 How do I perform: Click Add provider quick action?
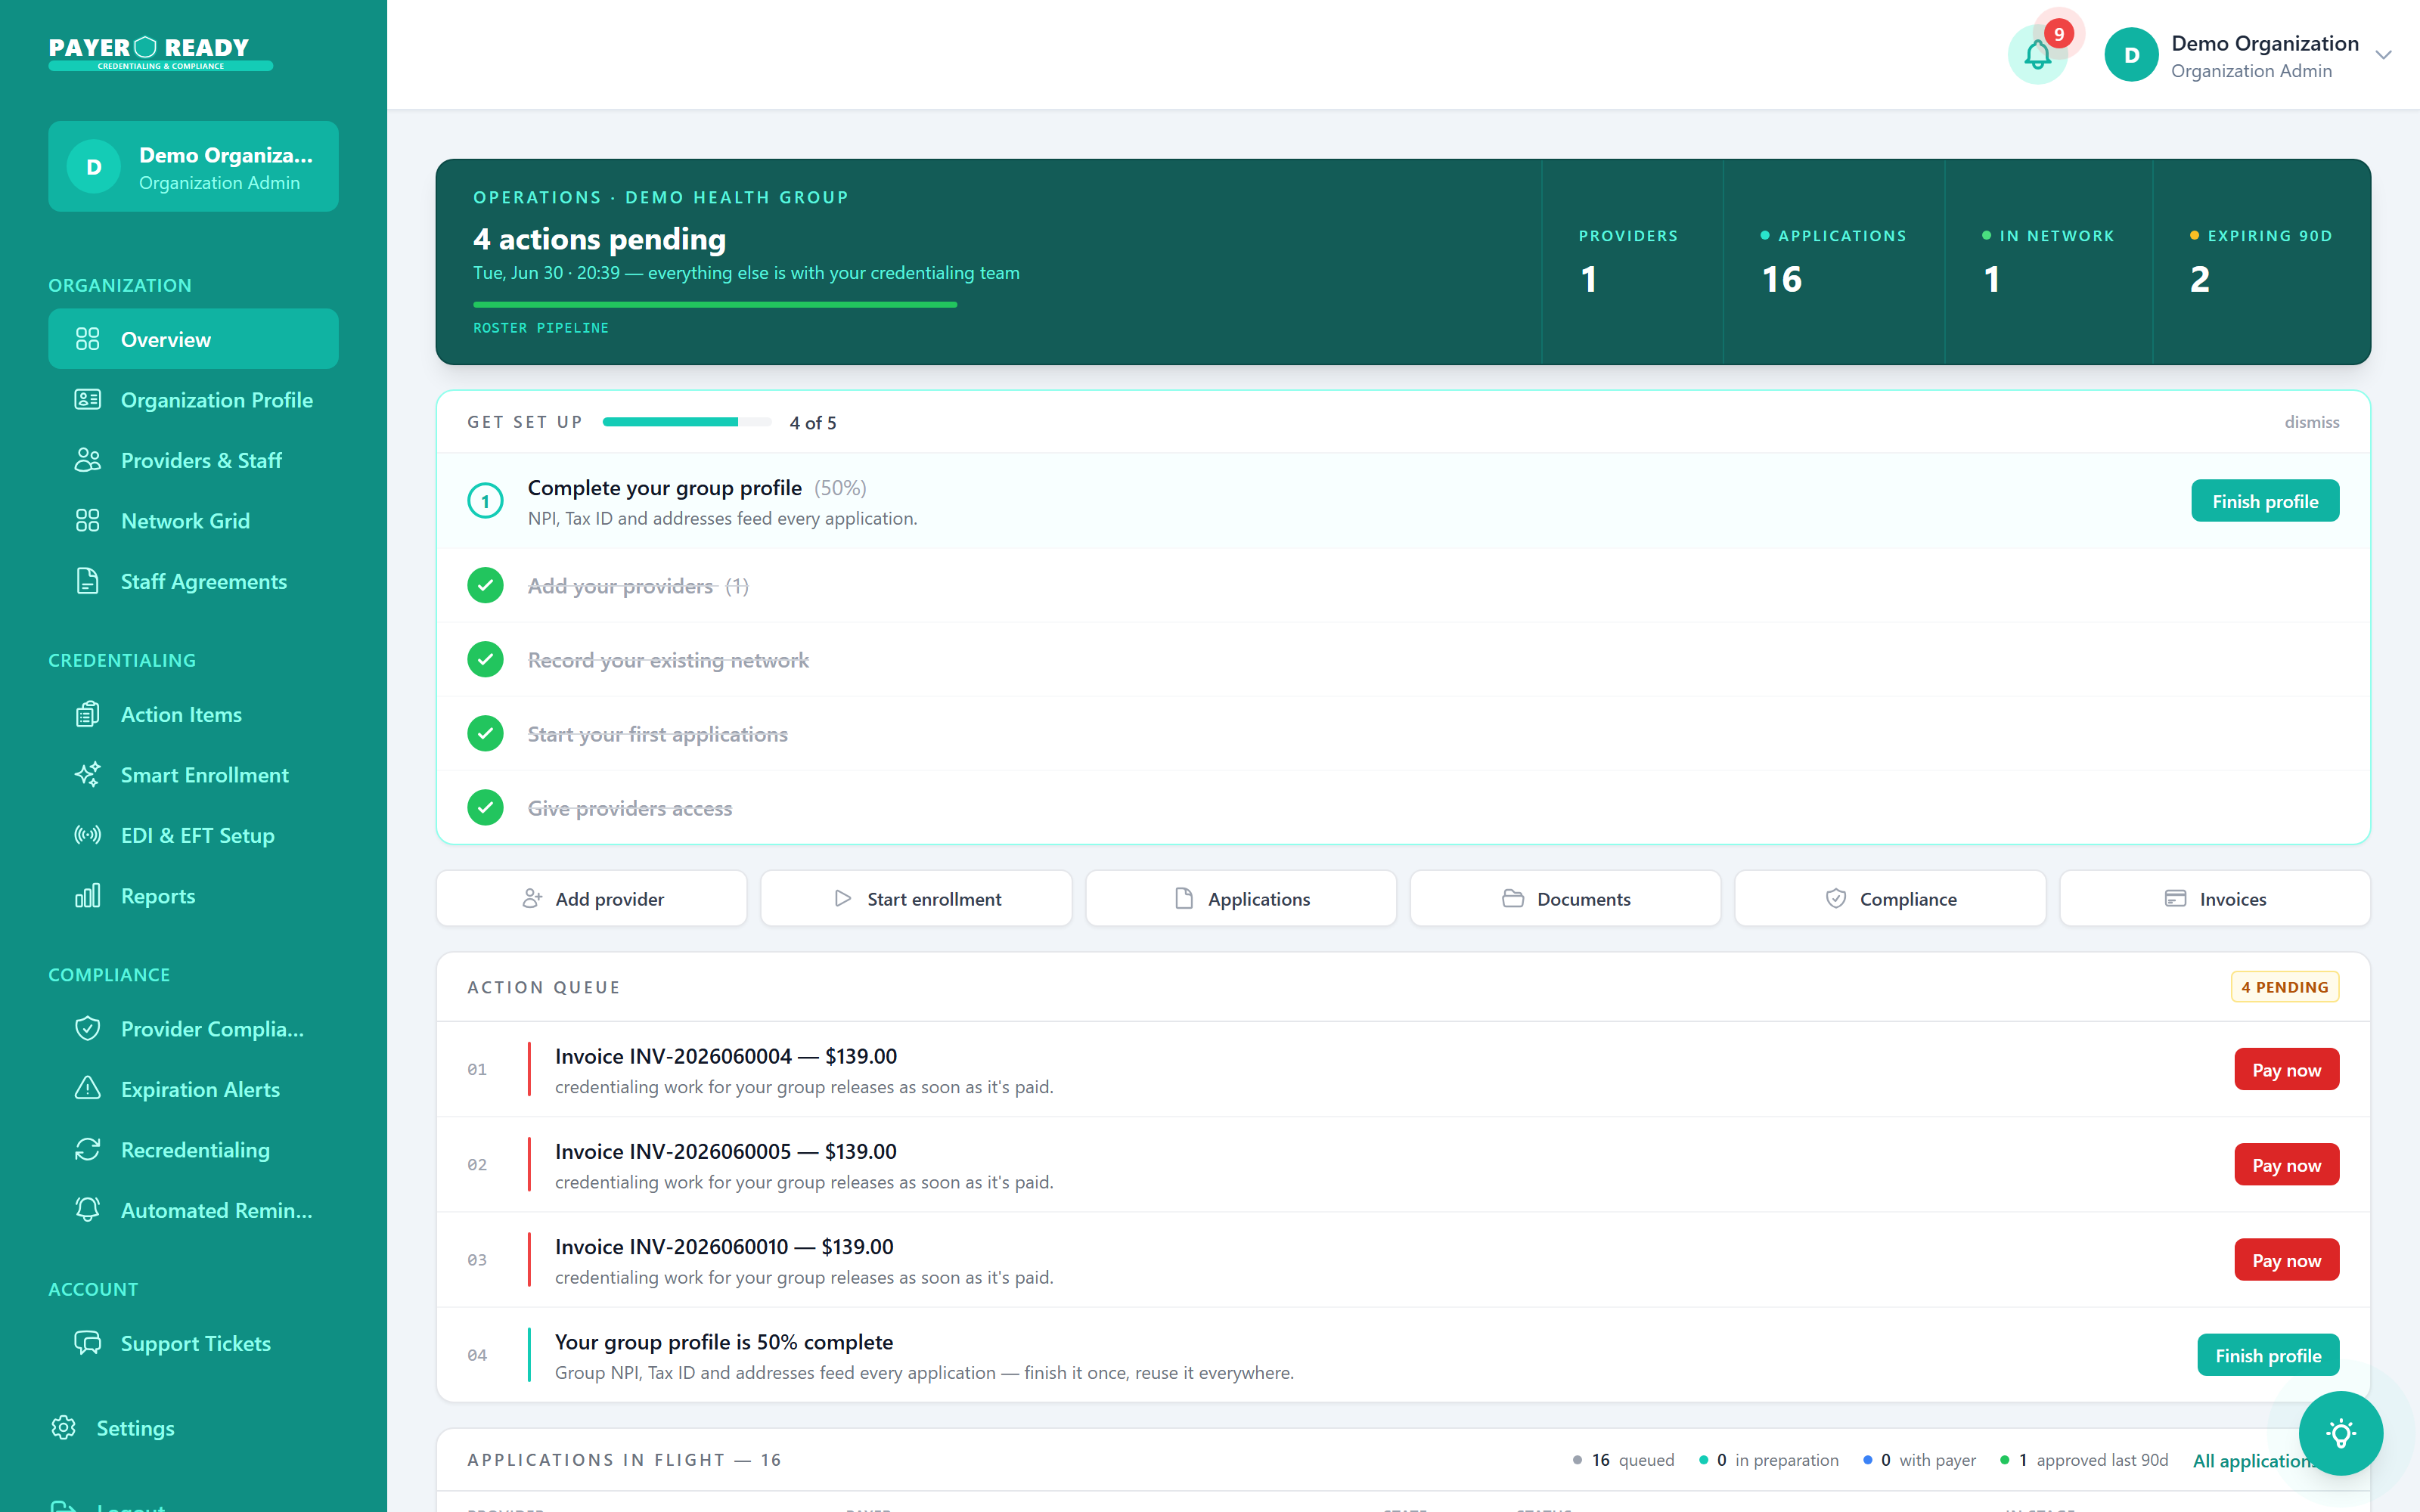pos(591,898)
